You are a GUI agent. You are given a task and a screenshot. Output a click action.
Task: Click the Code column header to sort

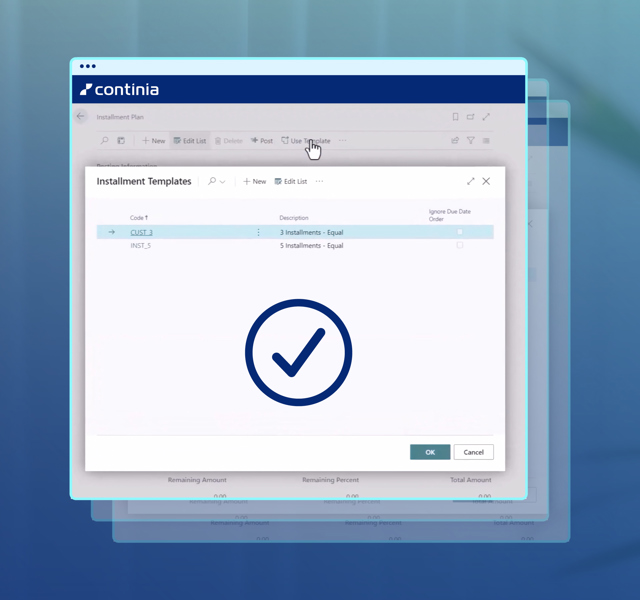click(x=138, y=217)
